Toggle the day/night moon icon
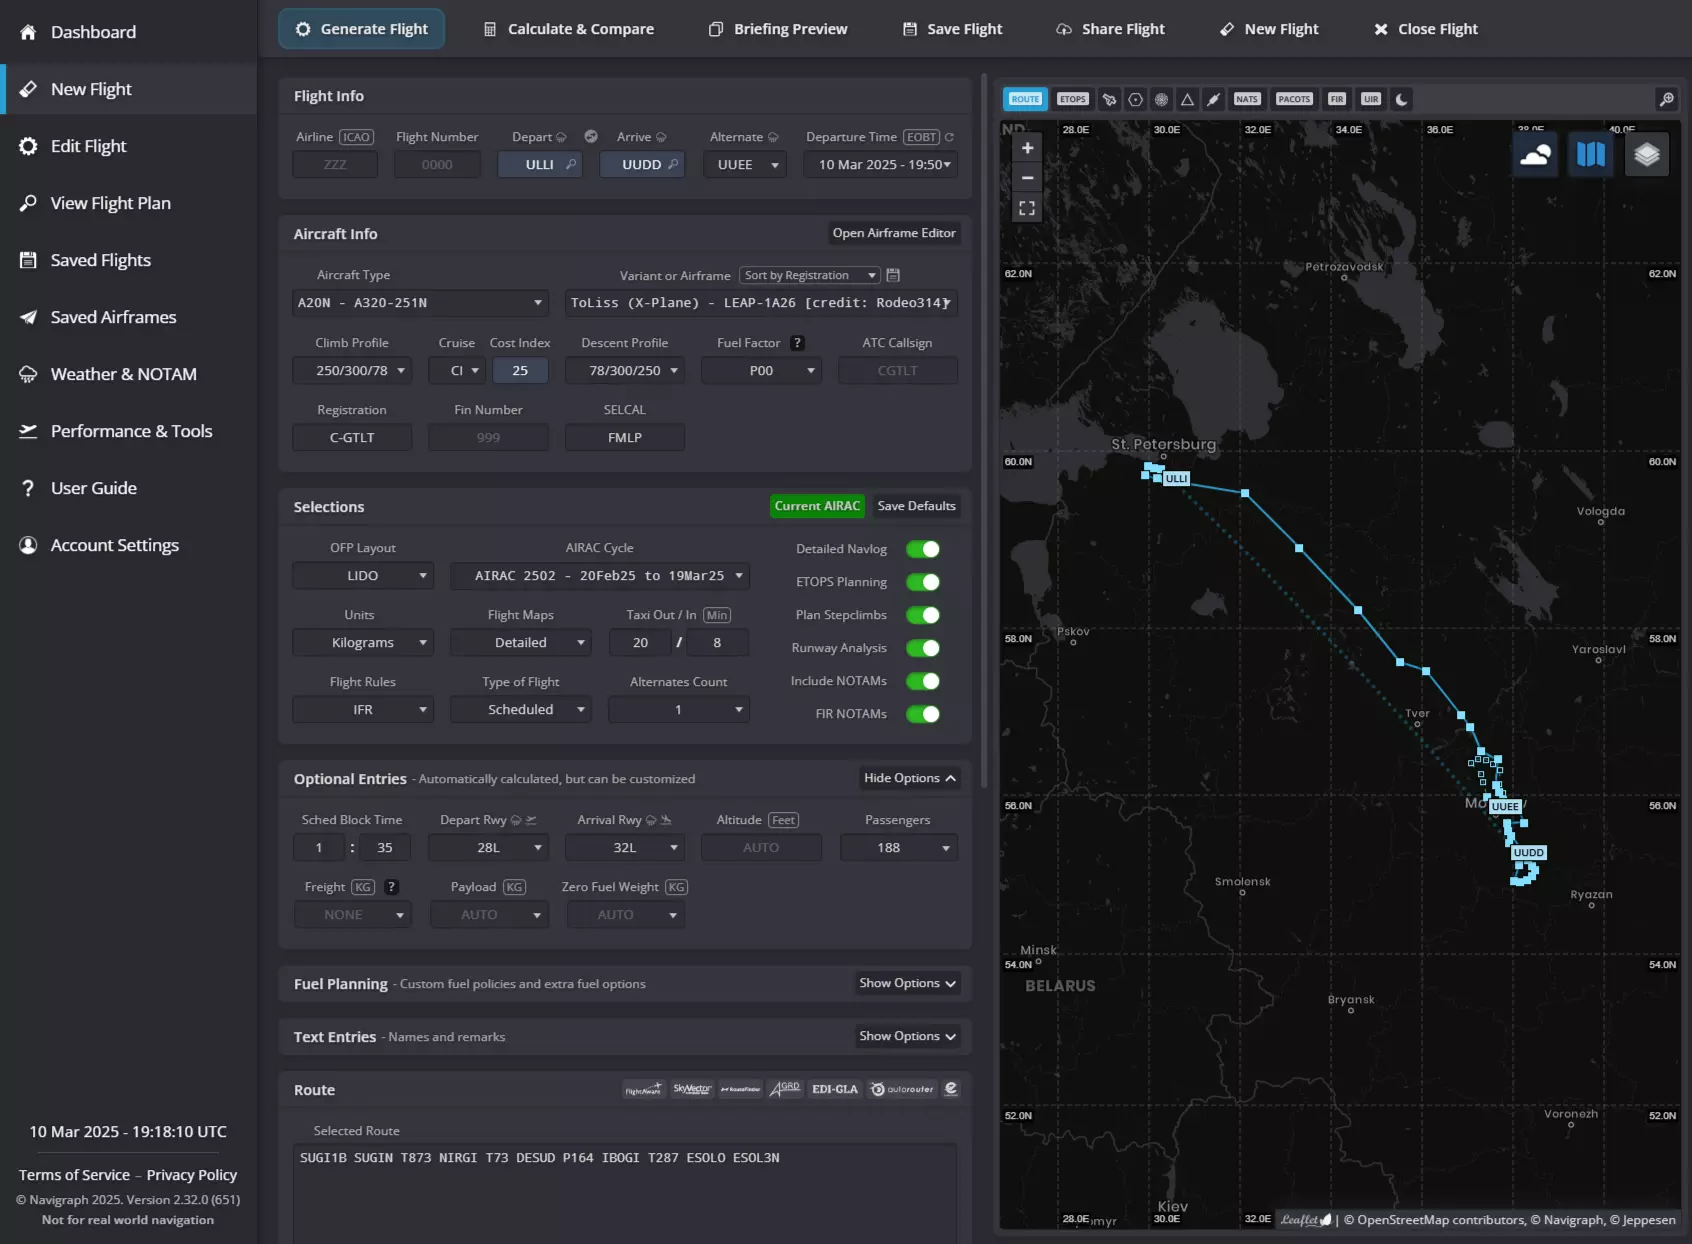The width and height of the screenshot is (1692, 1244). 1401,99
